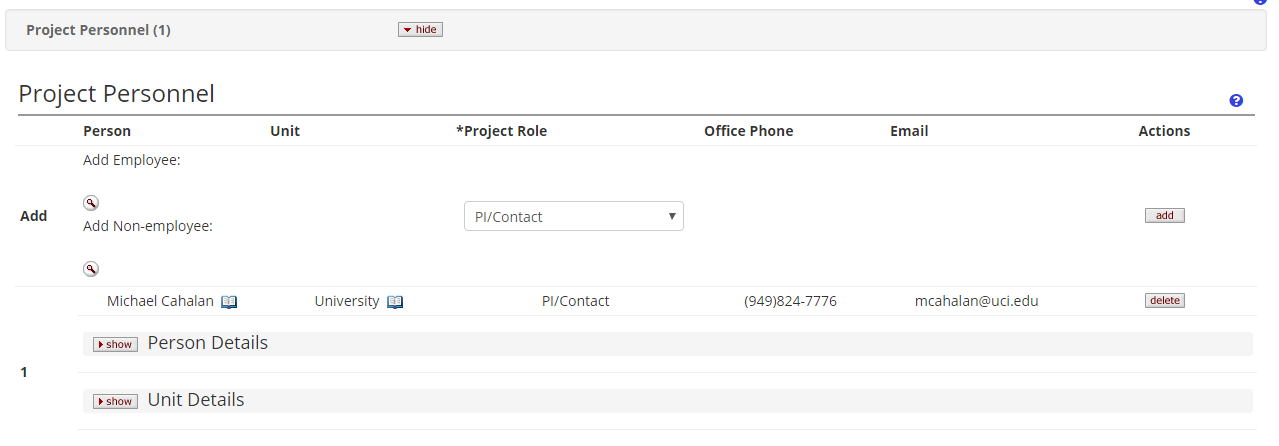Open help icon beside Project Personnel heading
1279x446 pixels.
(1236, 101)
